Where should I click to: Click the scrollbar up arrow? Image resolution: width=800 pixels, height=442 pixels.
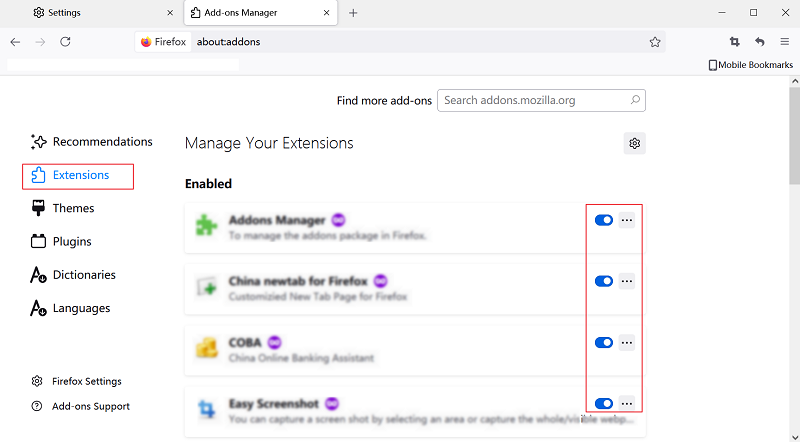coord(794,81)
